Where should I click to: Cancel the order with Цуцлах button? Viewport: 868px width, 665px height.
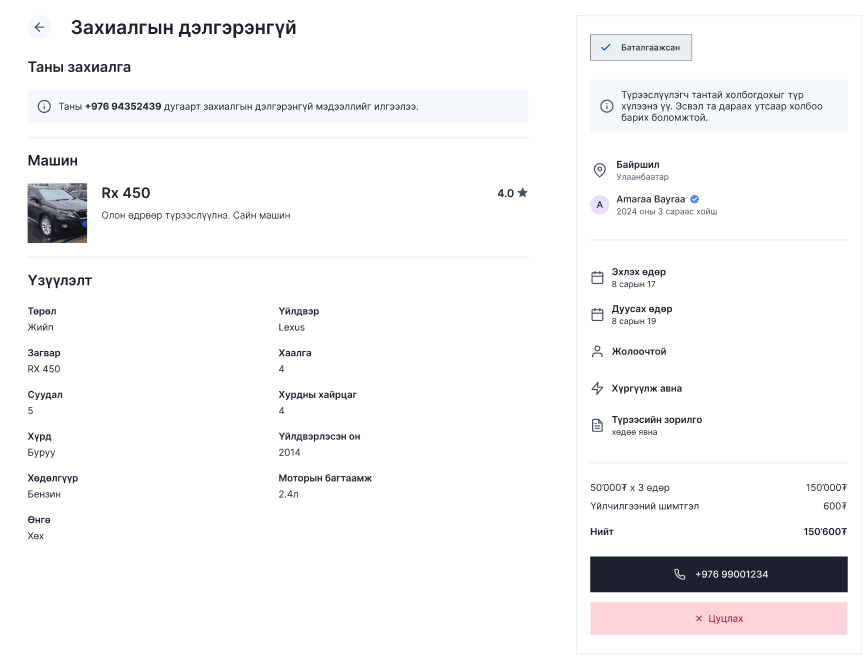[x=719, y=618]
